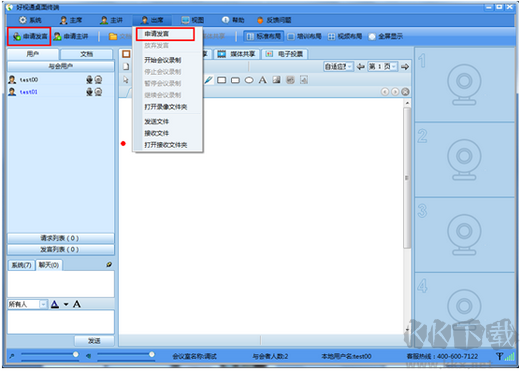Click the round left-arrow tab scroll button
The height and width of the screenshot is (371, 520).
(x=385, y=92)
